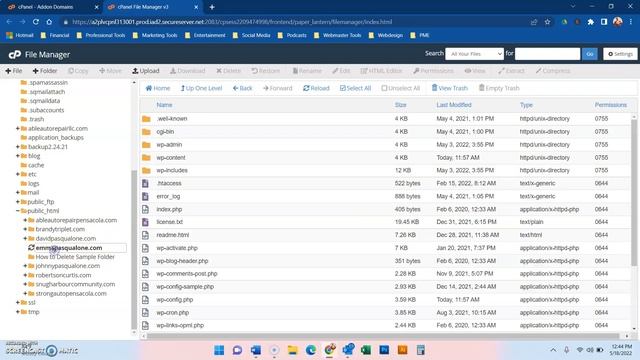Collapse the public_html tree folder
640x360 pixels.
click(x=18, y=211)
